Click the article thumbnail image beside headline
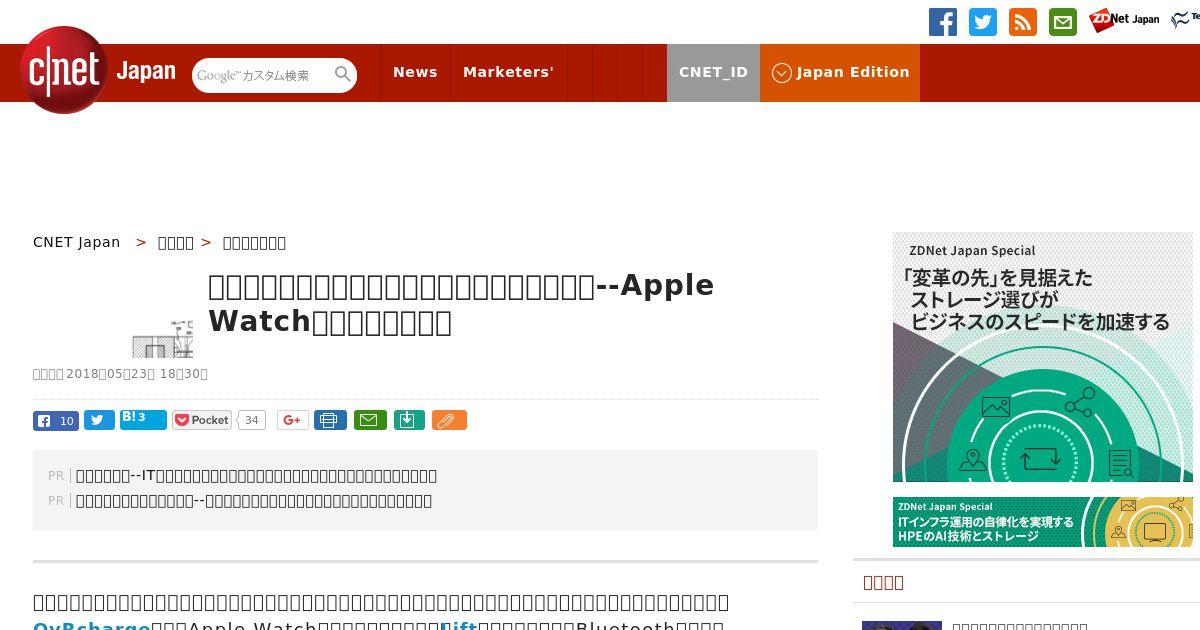The width and height of the screenshot is (1200, 630). (163, 338)
